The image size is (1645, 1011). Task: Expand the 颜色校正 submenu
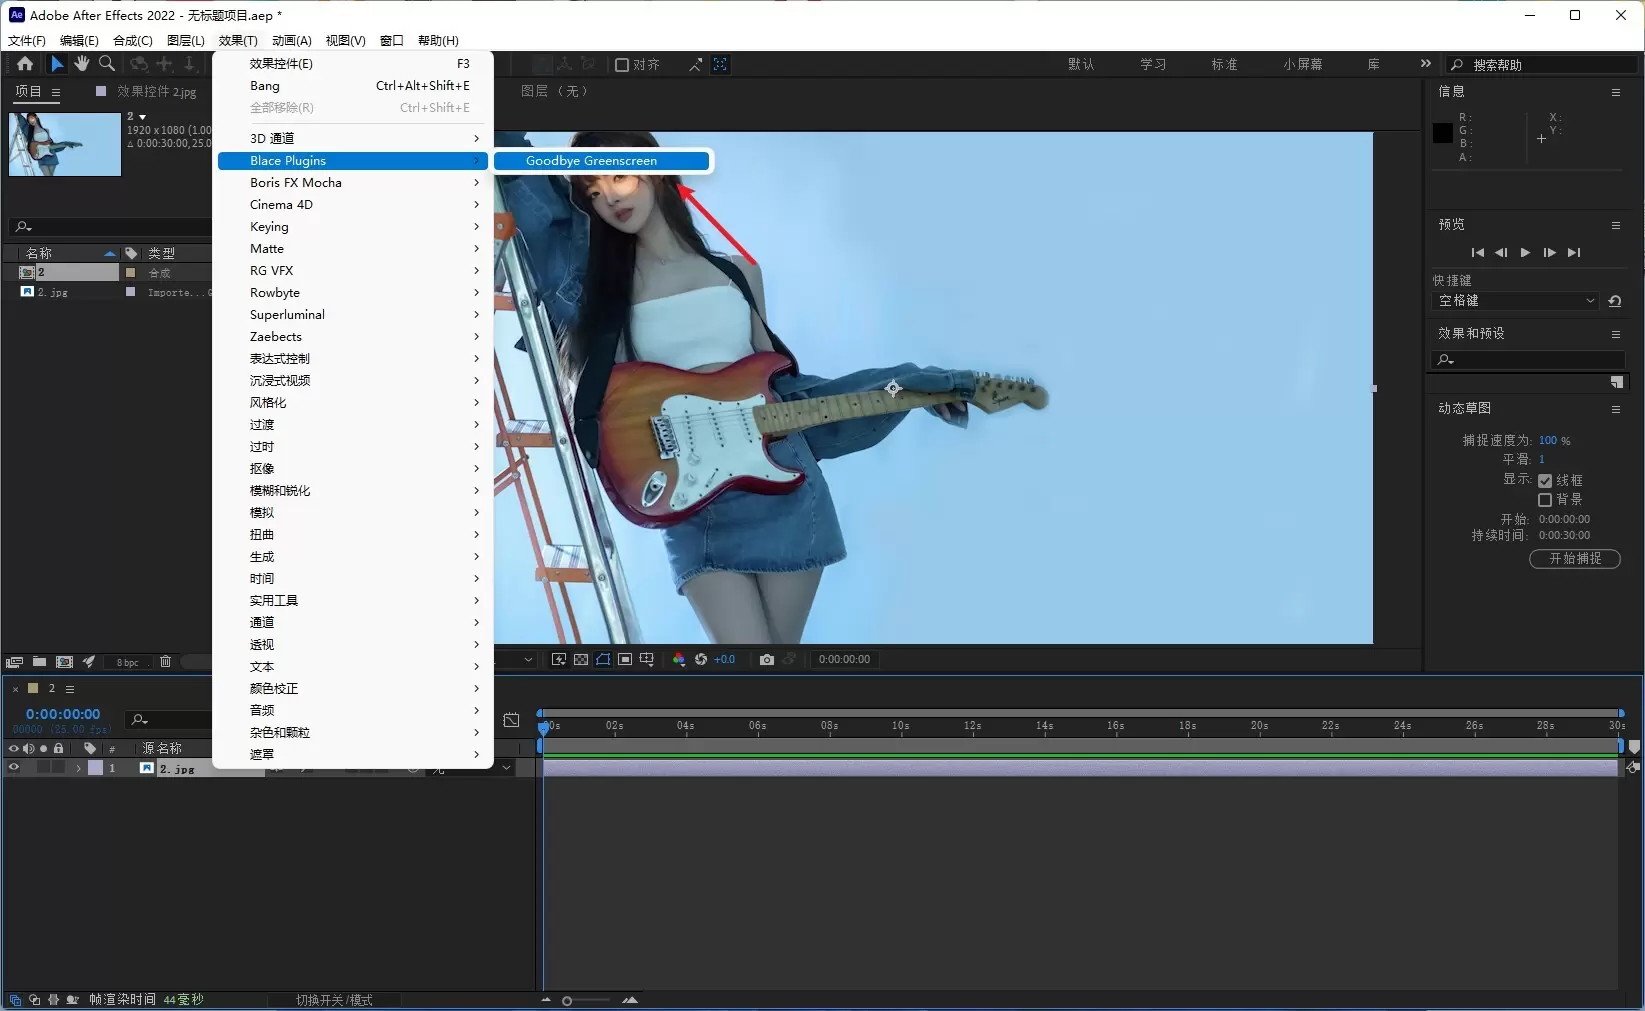tap(352, 689)
